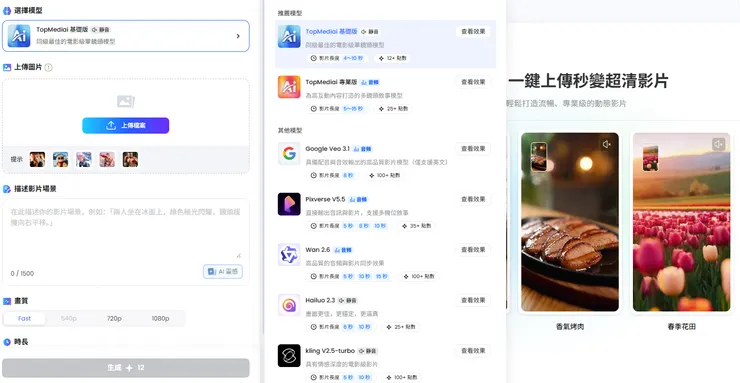View effects for Pixverse V5.5
The width and height of the screenshot is (740, 383).
point(473,199)
